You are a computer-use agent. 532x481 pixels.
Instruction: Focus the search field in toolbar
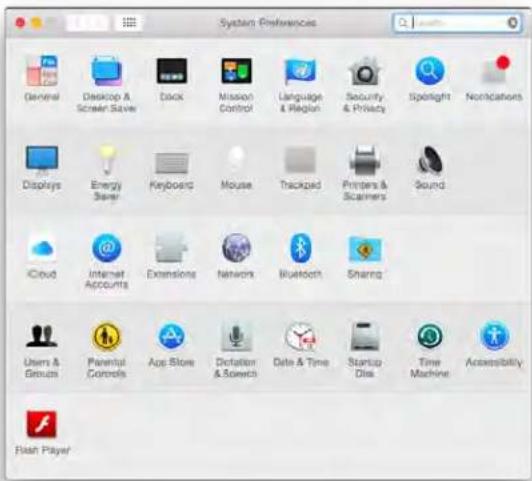[457, 23]
